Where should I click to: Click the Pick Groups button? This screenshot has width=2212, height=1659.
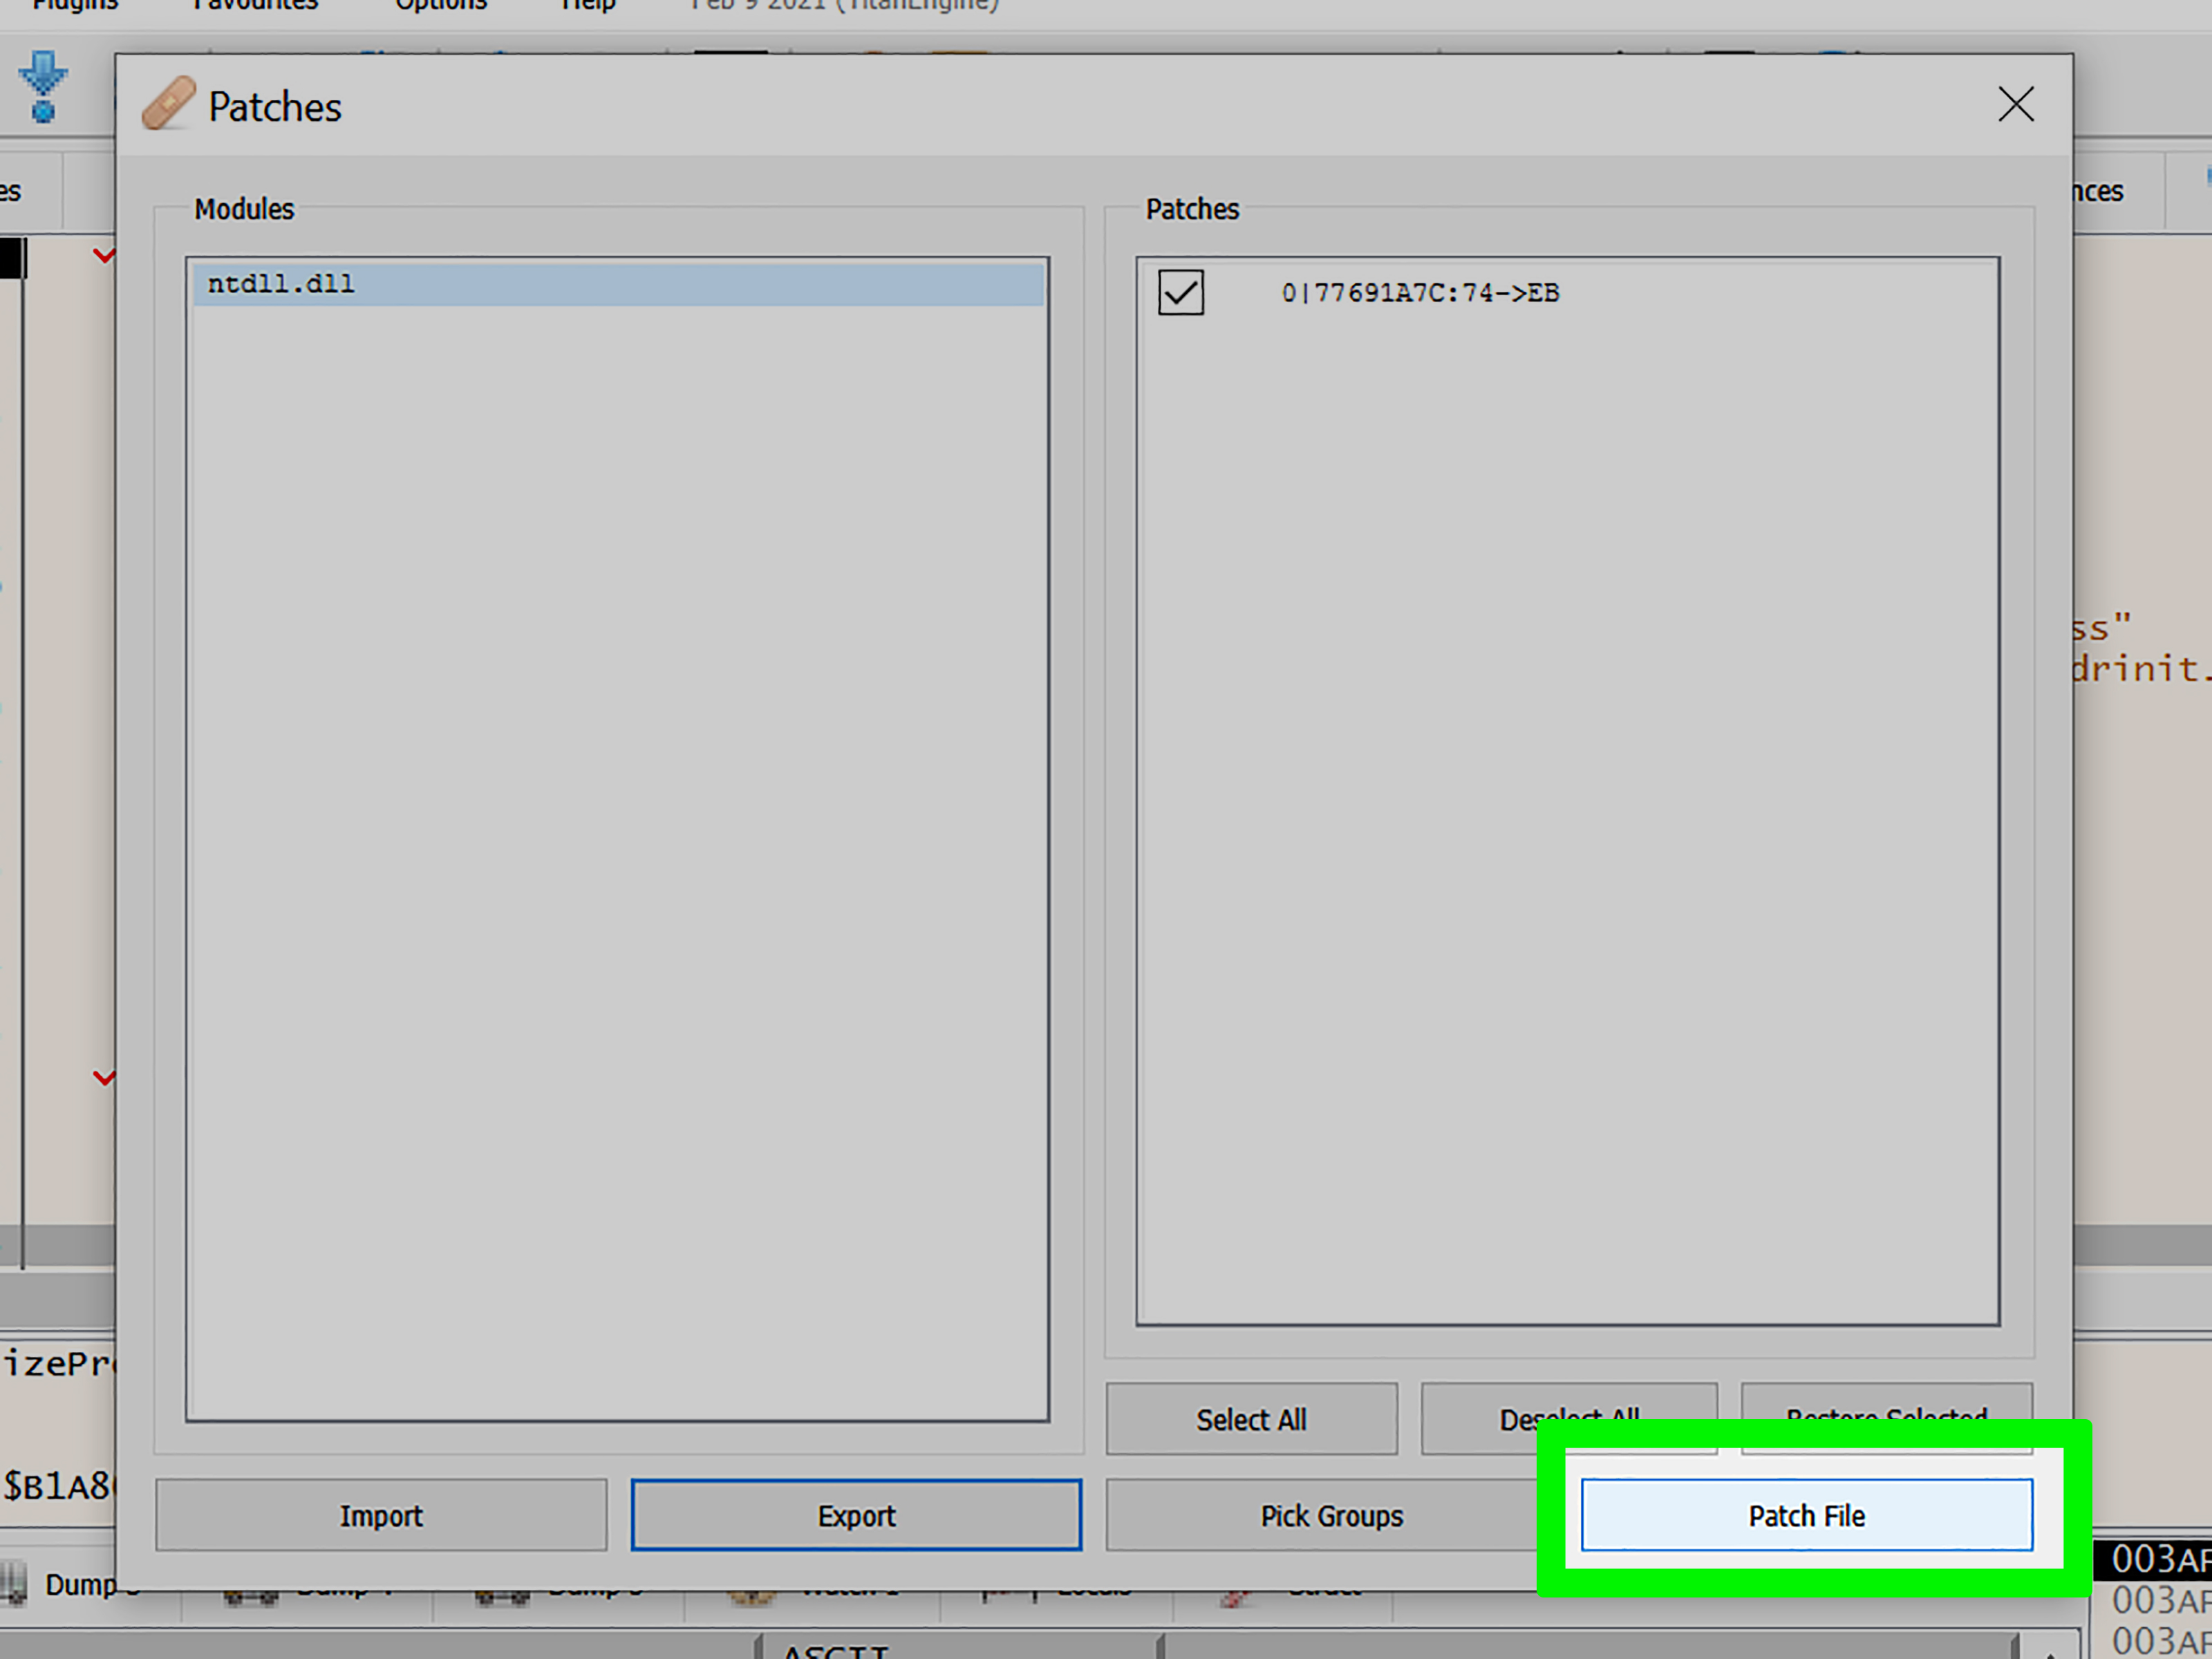pos(1331,1514)
